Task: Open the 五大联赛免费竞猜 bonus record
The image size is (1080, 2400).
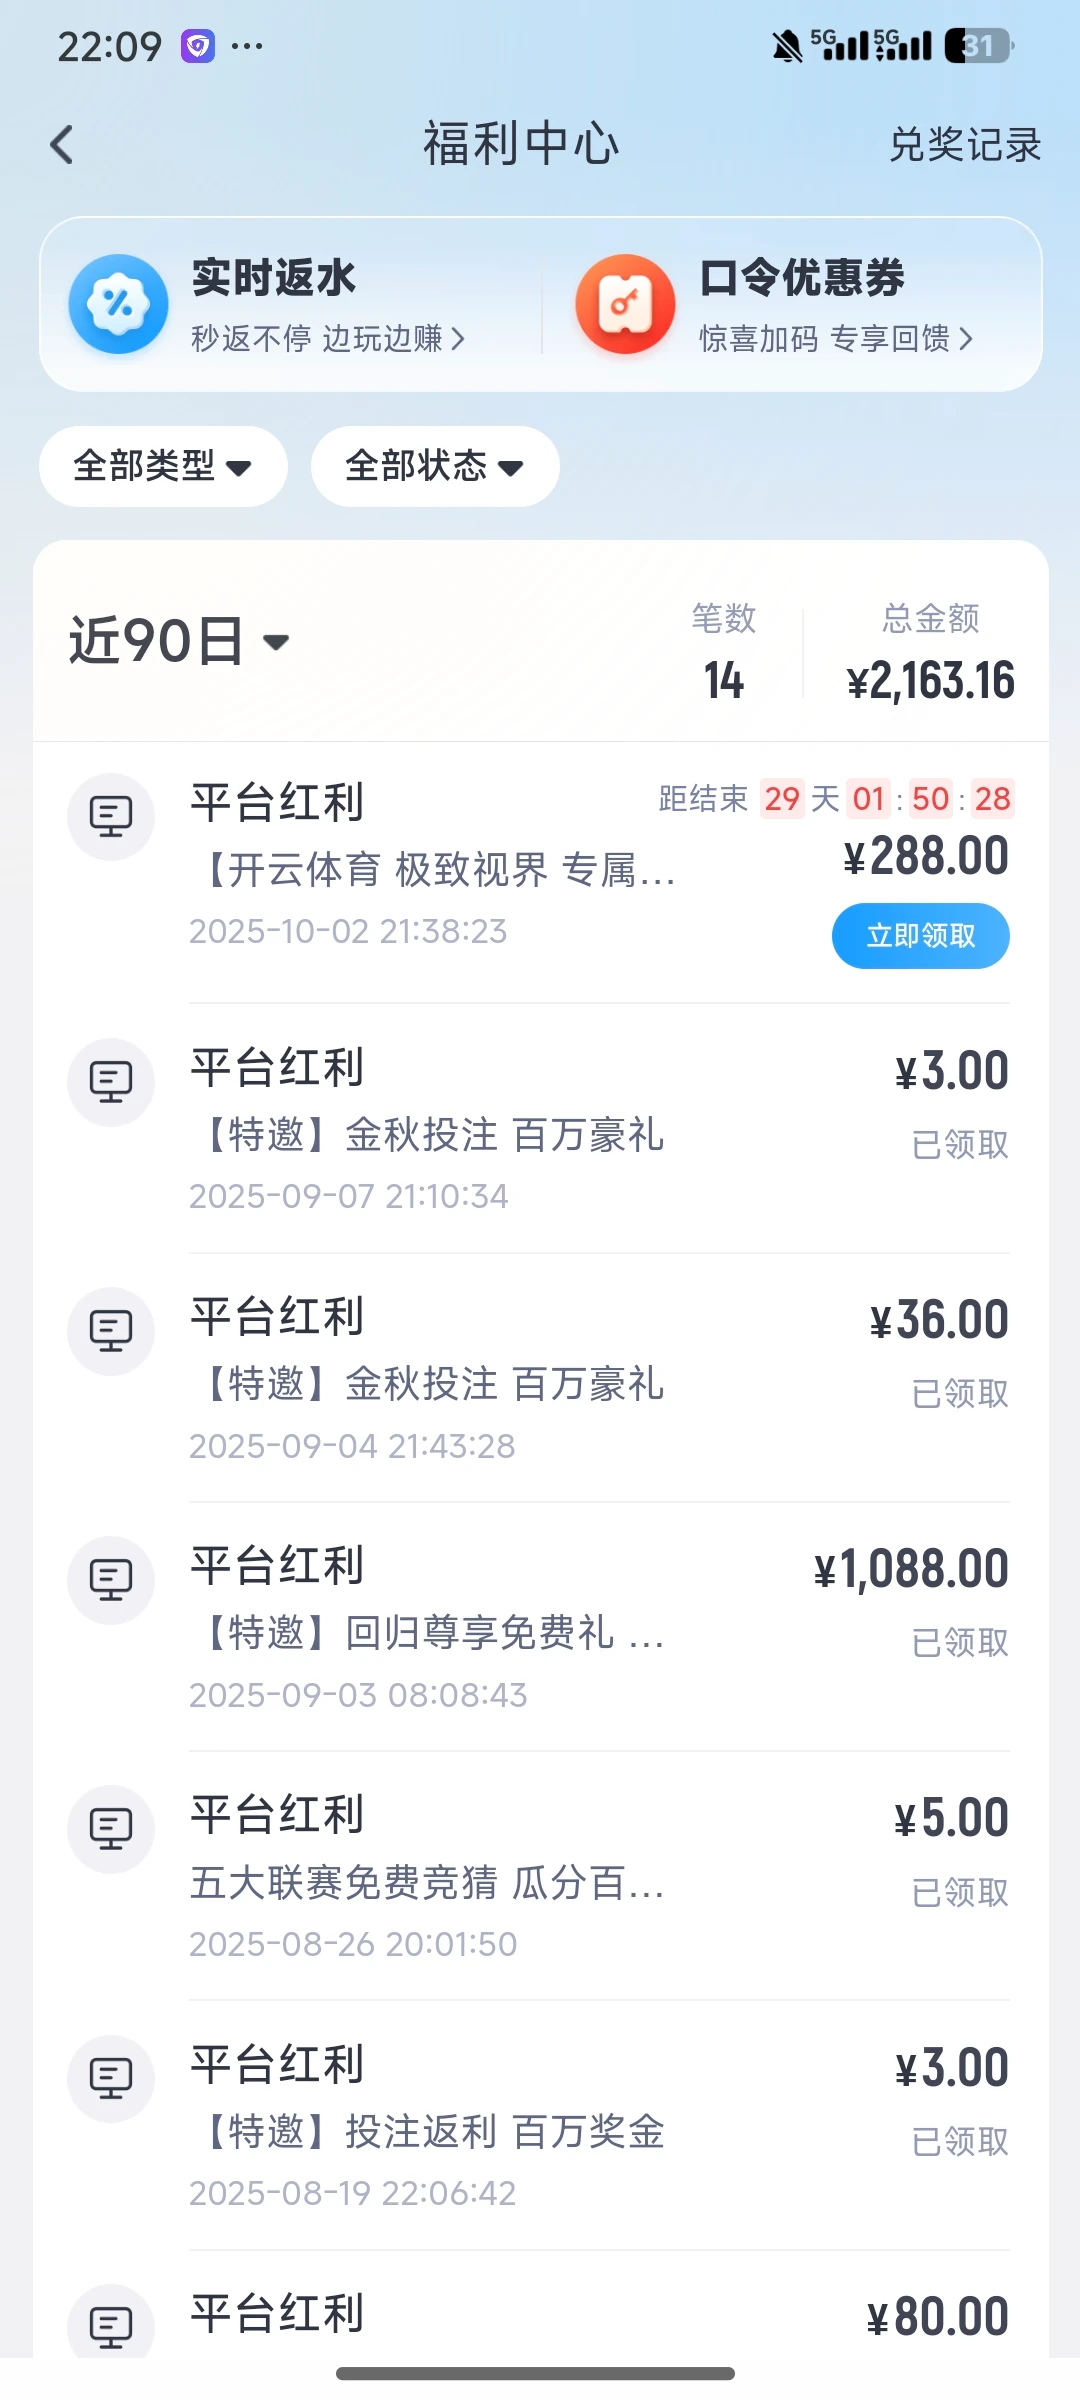Action: pos(428,1883)
